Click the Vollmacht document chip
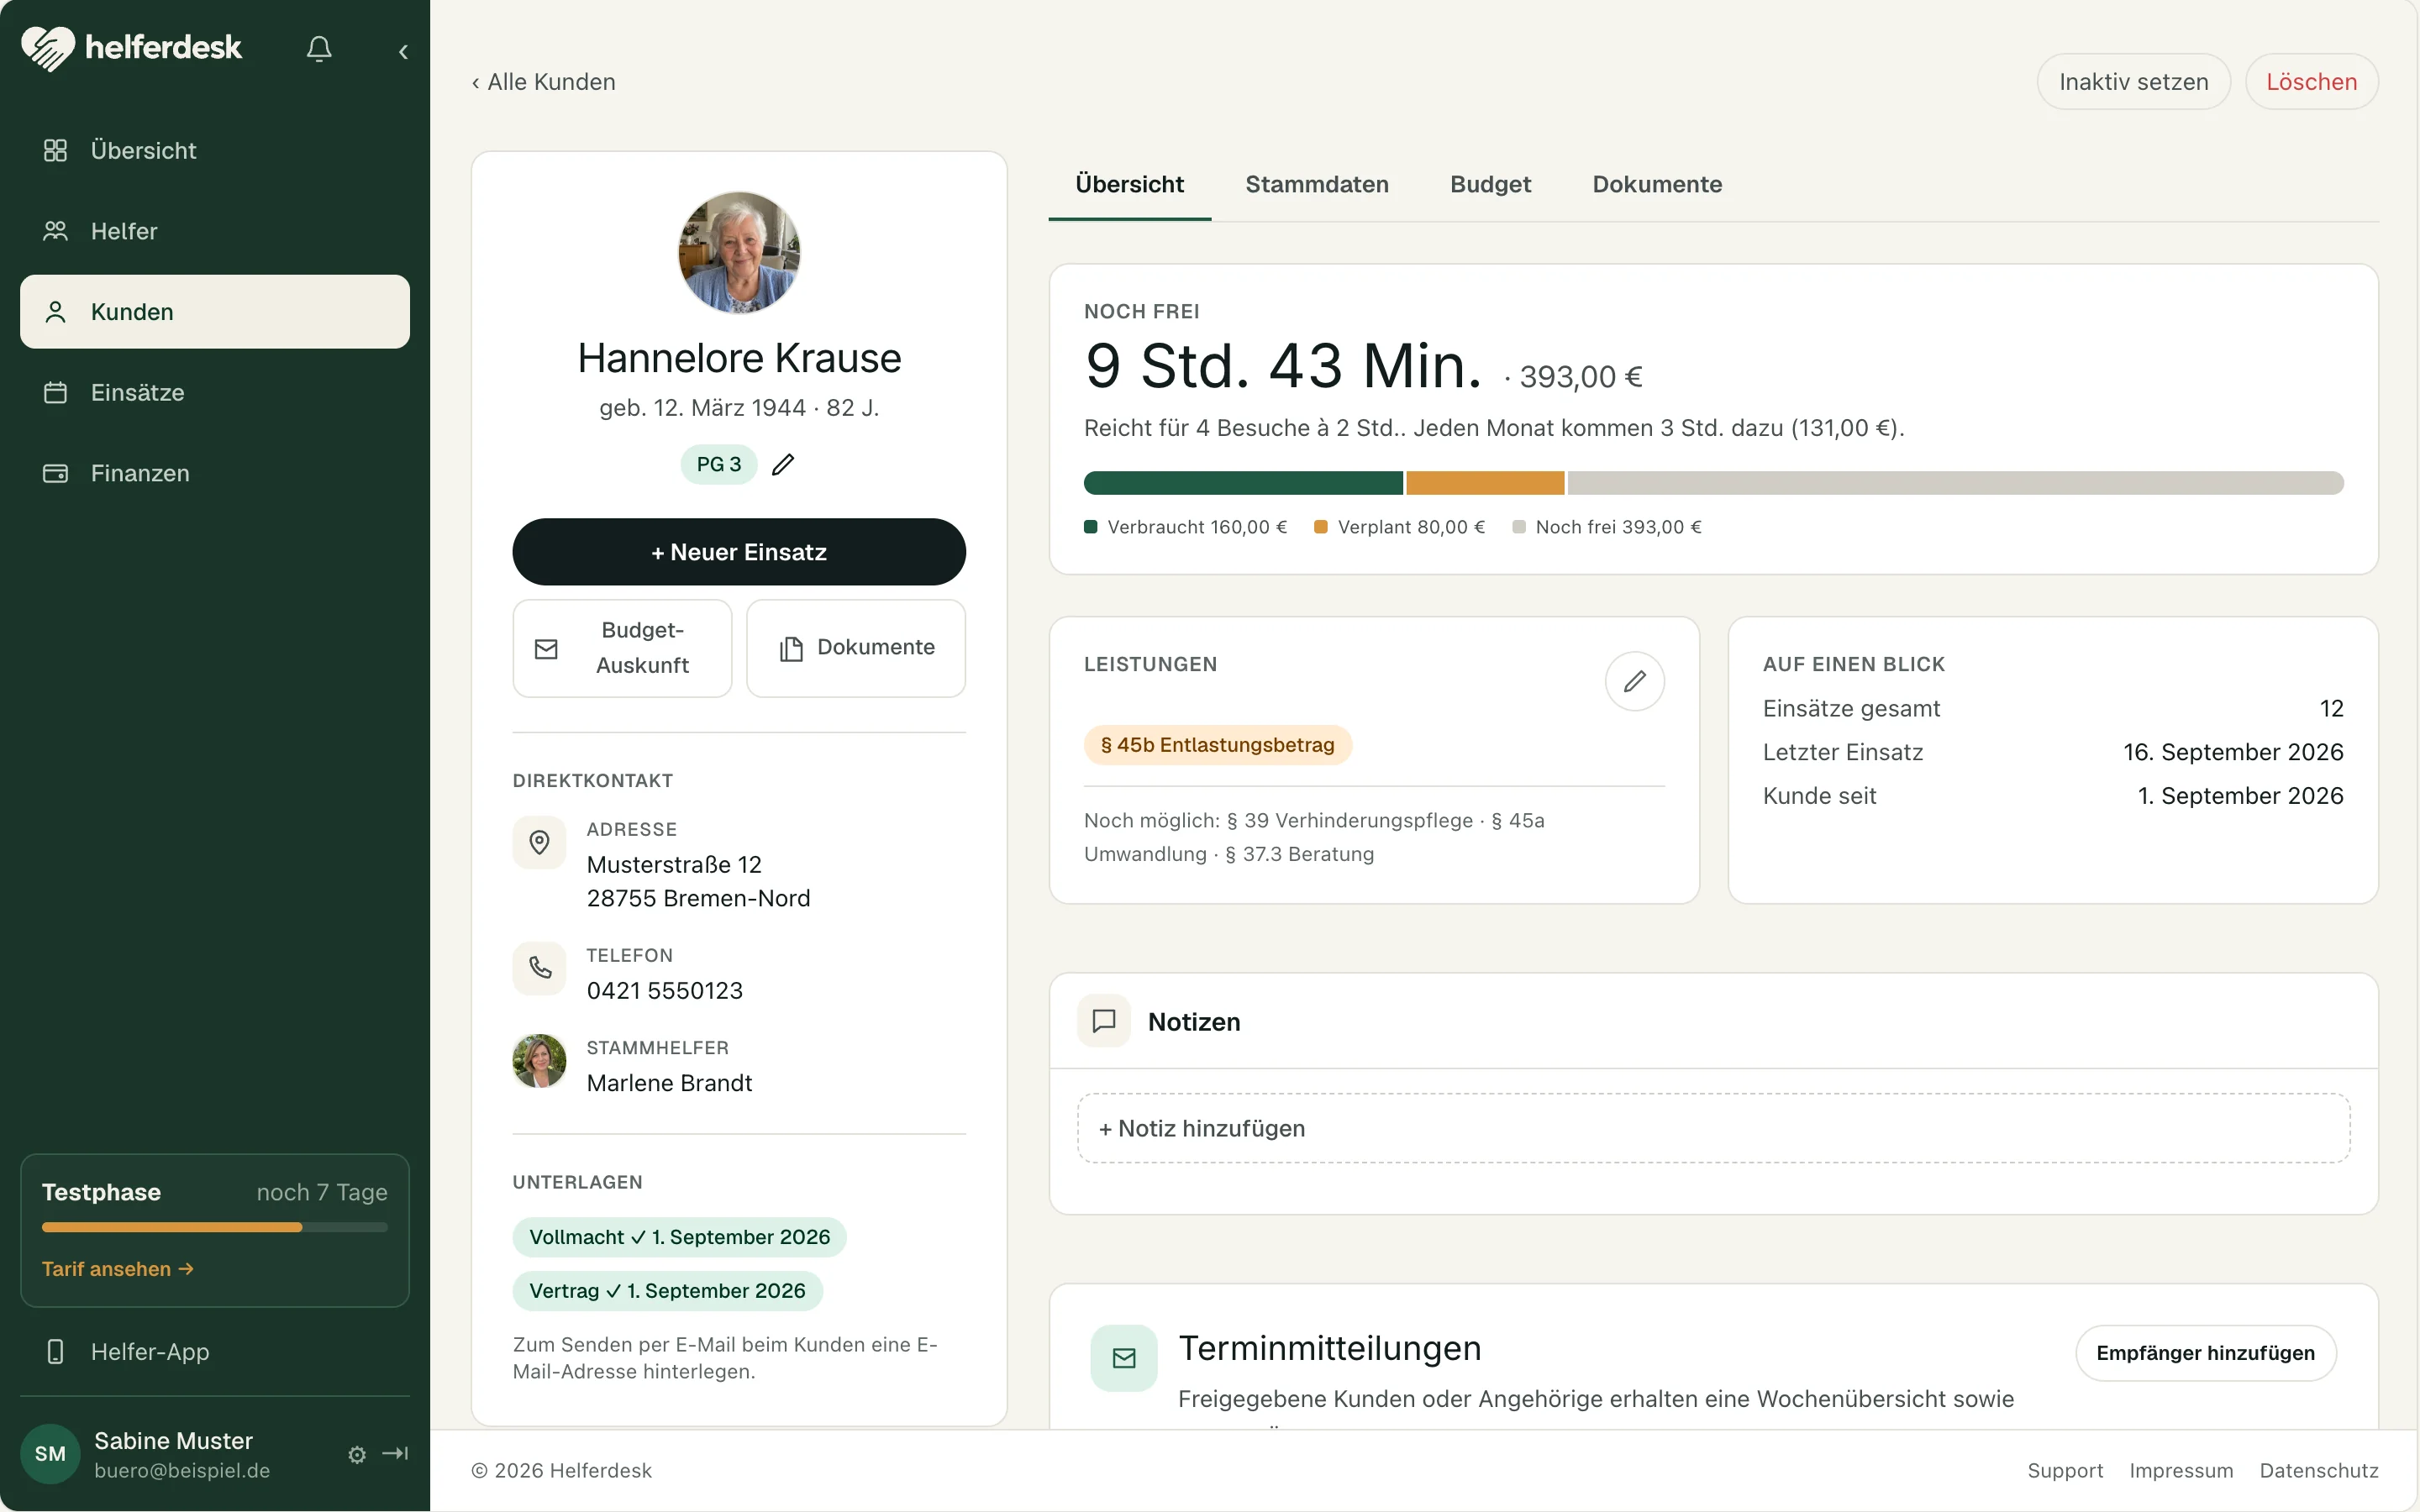 pos(680,1237)
